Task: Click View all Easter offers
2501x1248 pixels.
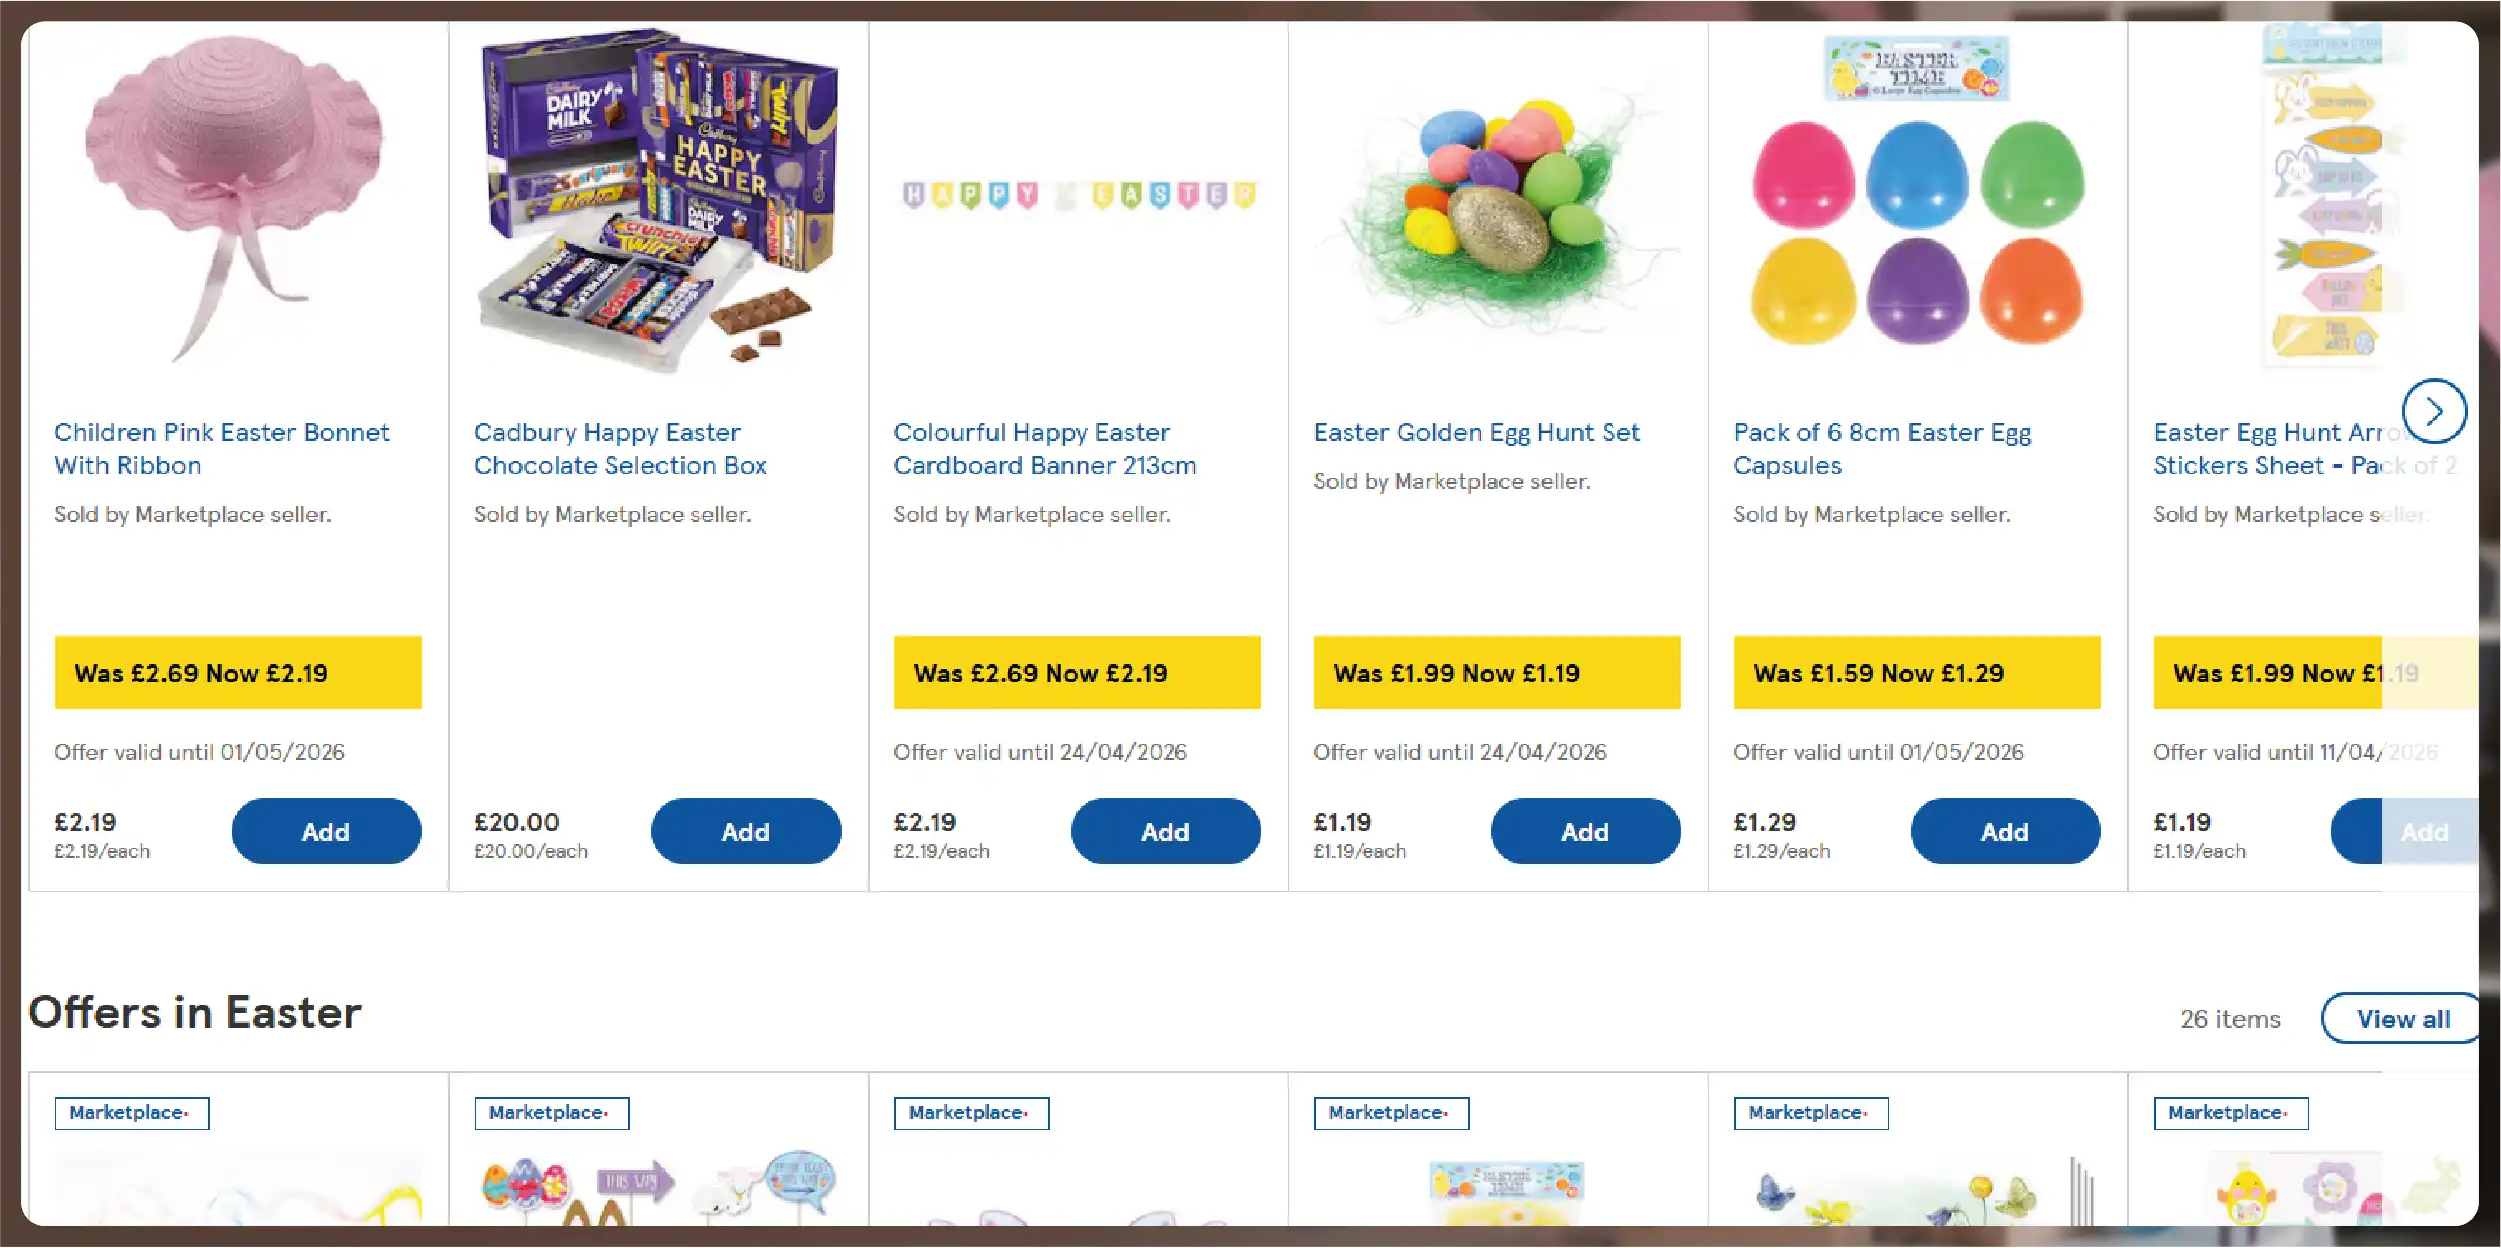Action: (2400, 1018)
